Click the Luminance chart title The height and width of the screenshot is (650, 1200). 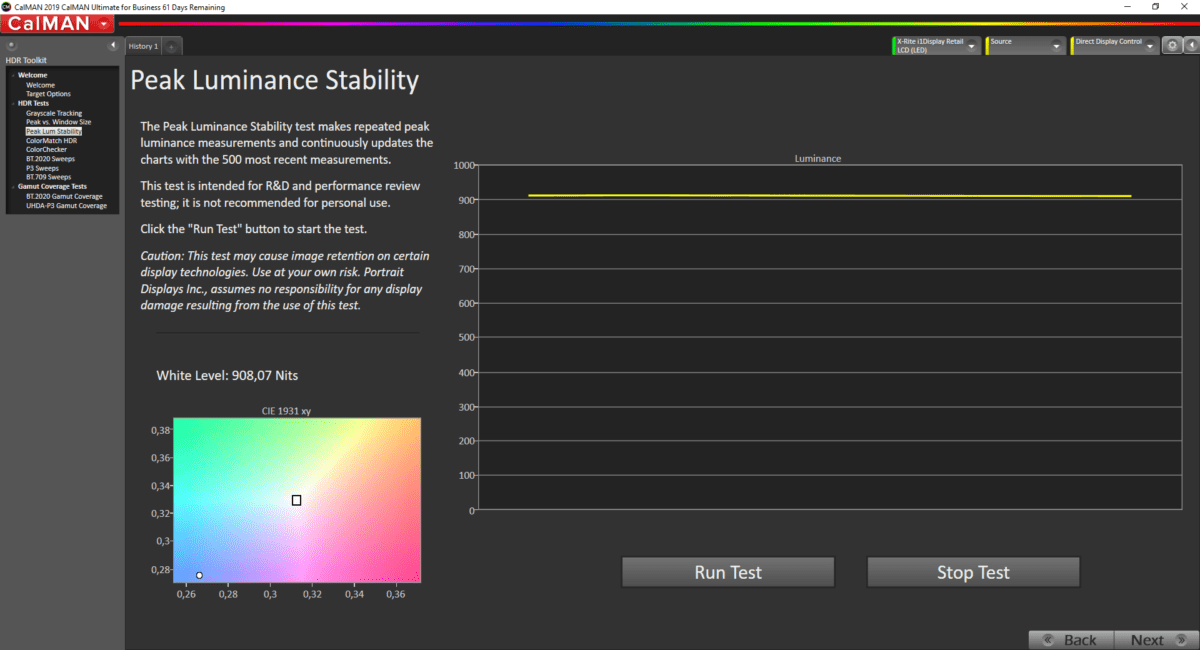coord(818,159)
